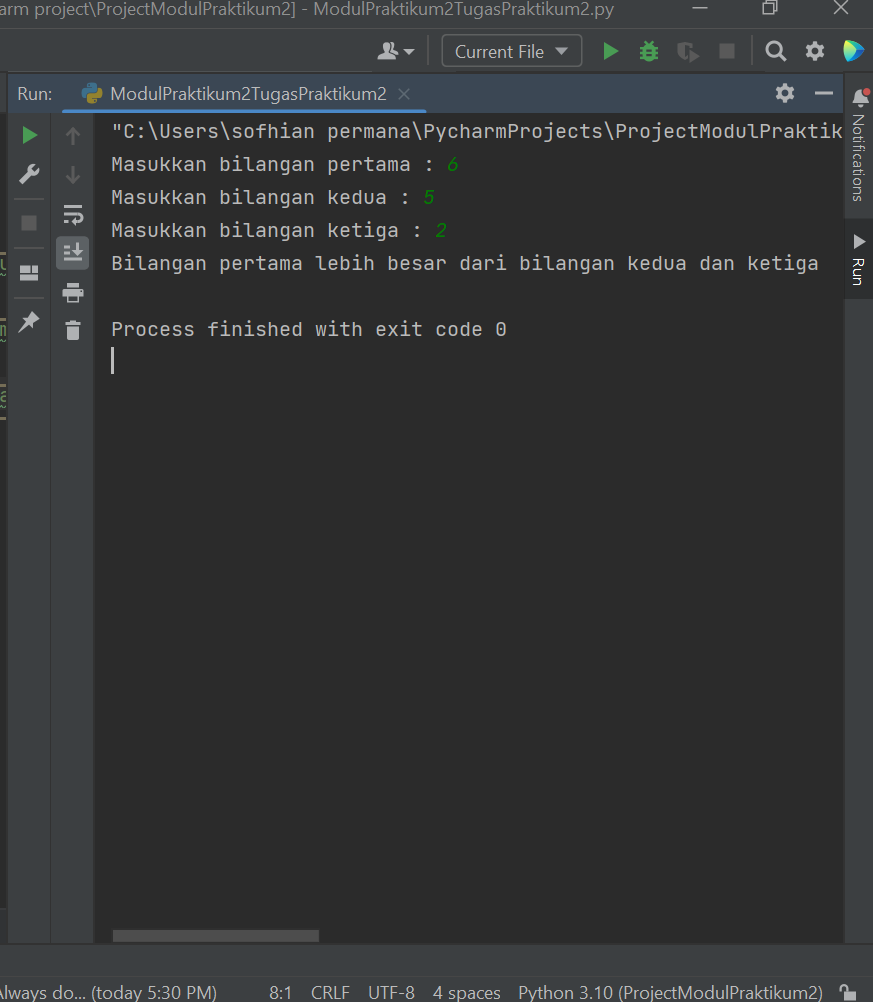
Task: Toggle scroll to end in console
Action: point(72,253)
